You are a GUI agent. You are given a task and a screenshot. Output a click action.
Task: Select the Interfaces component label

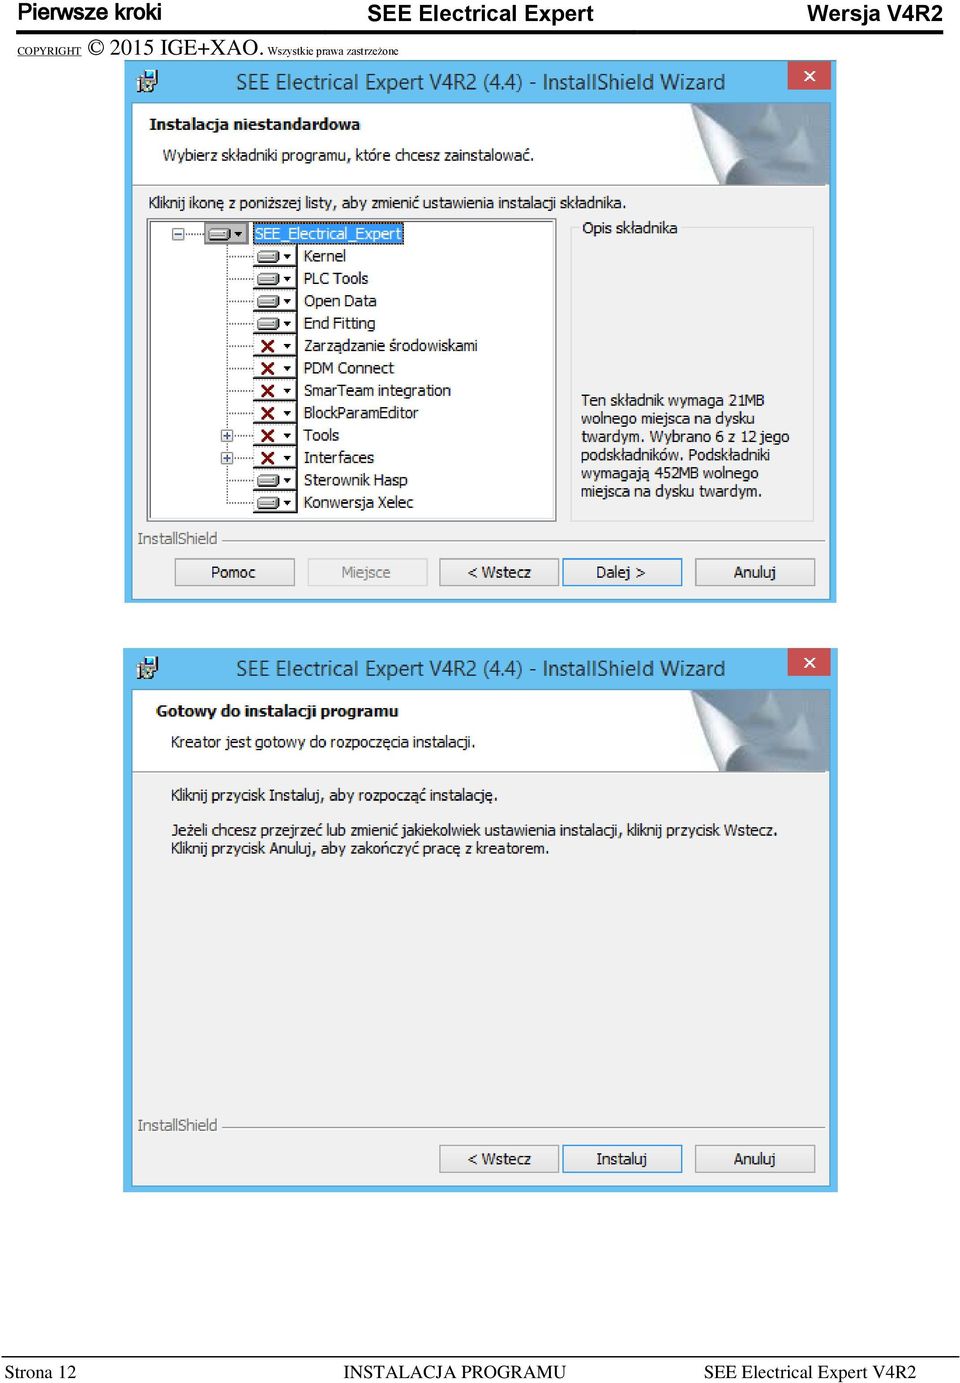[339, 458]
